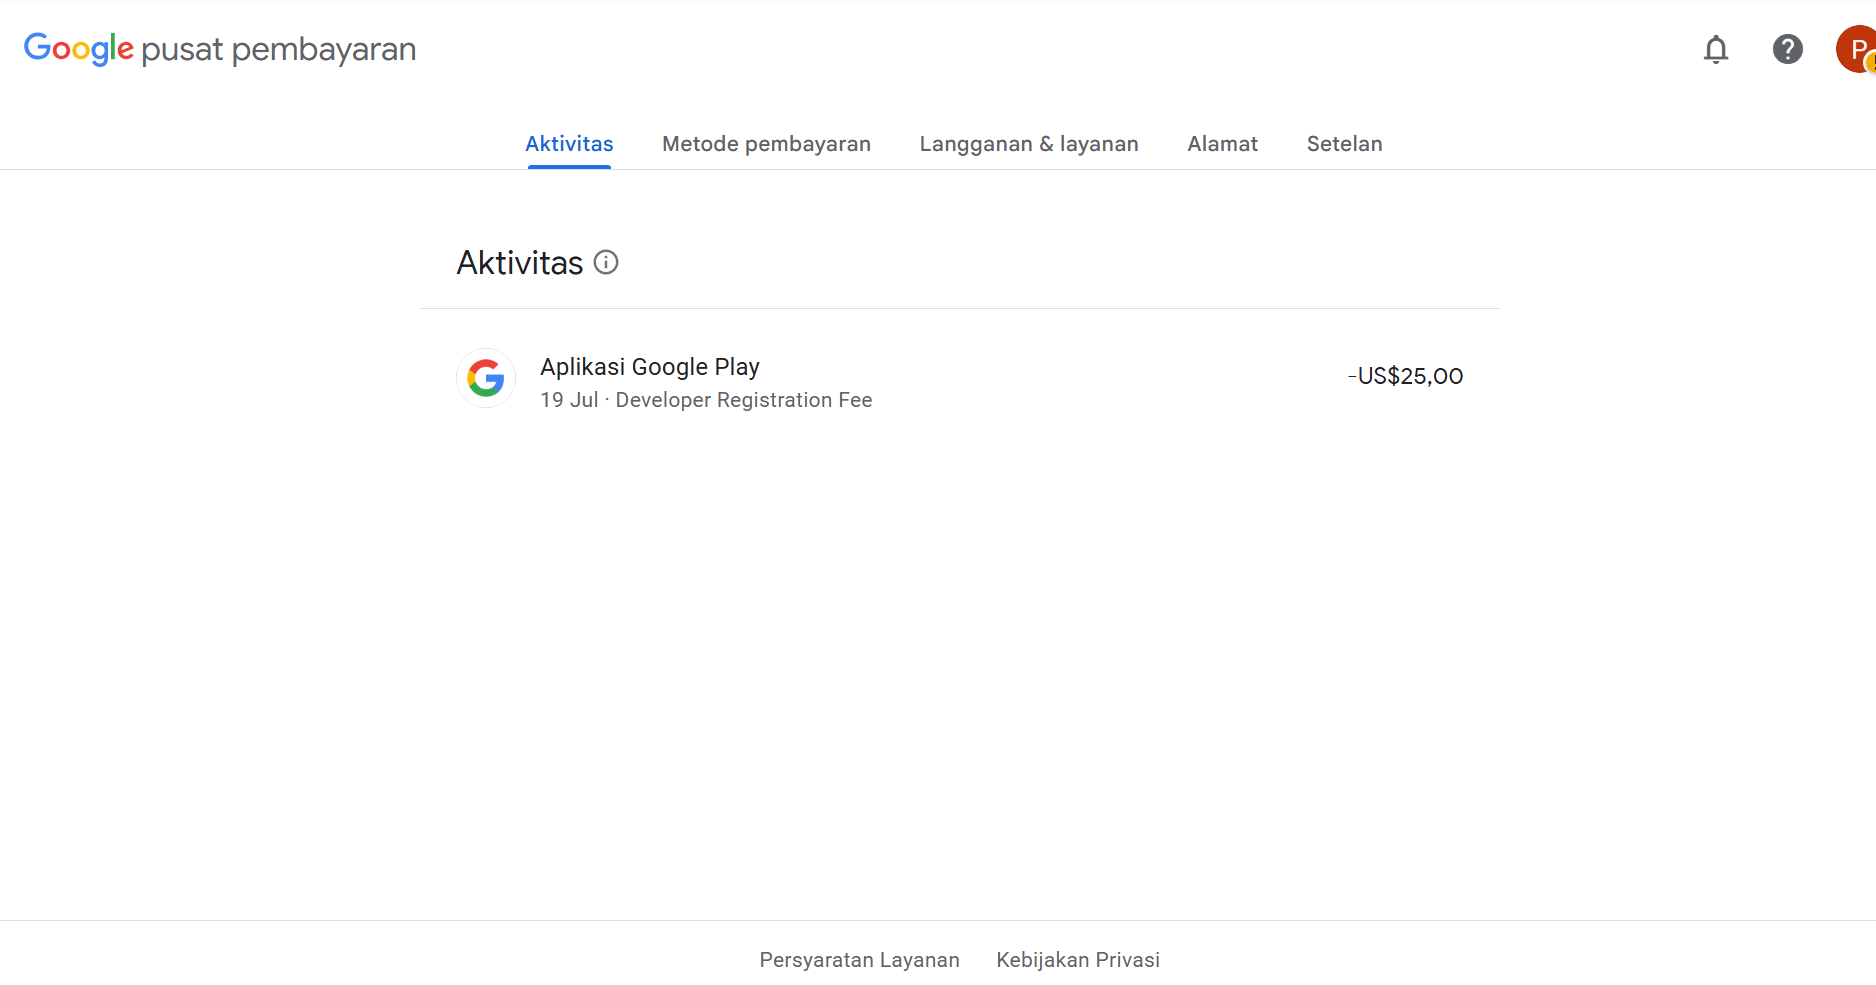Viewport: 1876px width, 985px height.
Task: Switch to the Aktivitas tab
Action: pos(569,144)
